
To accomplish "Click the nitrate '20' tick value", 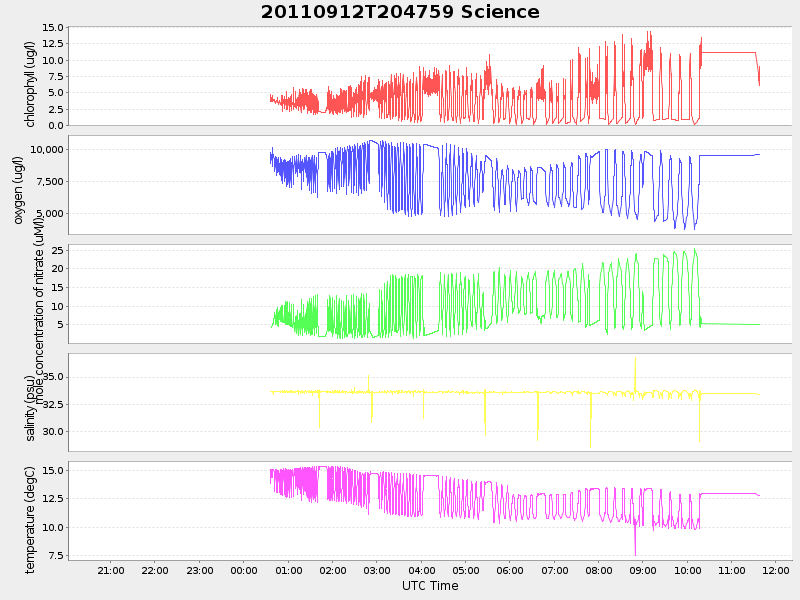I will tap(58, 269).
